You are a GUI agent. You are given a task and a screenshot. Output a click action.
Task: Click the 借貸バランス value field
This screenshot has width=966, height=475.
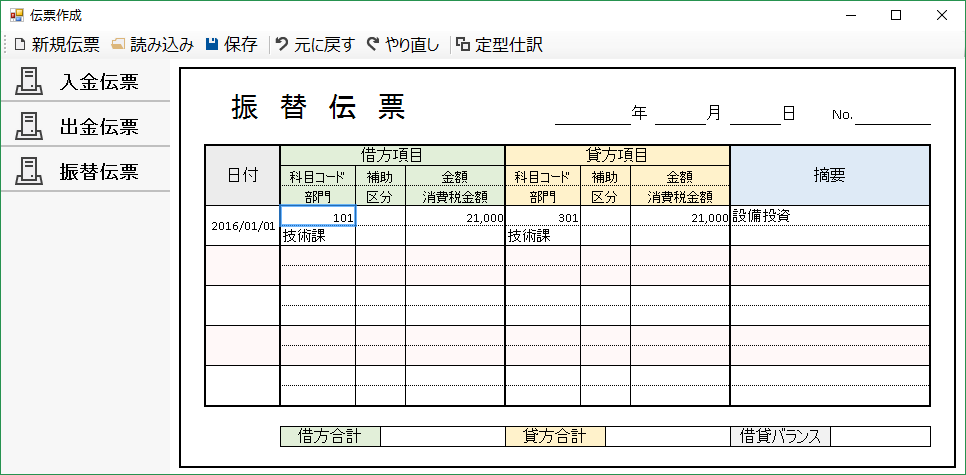coord(880,436)
